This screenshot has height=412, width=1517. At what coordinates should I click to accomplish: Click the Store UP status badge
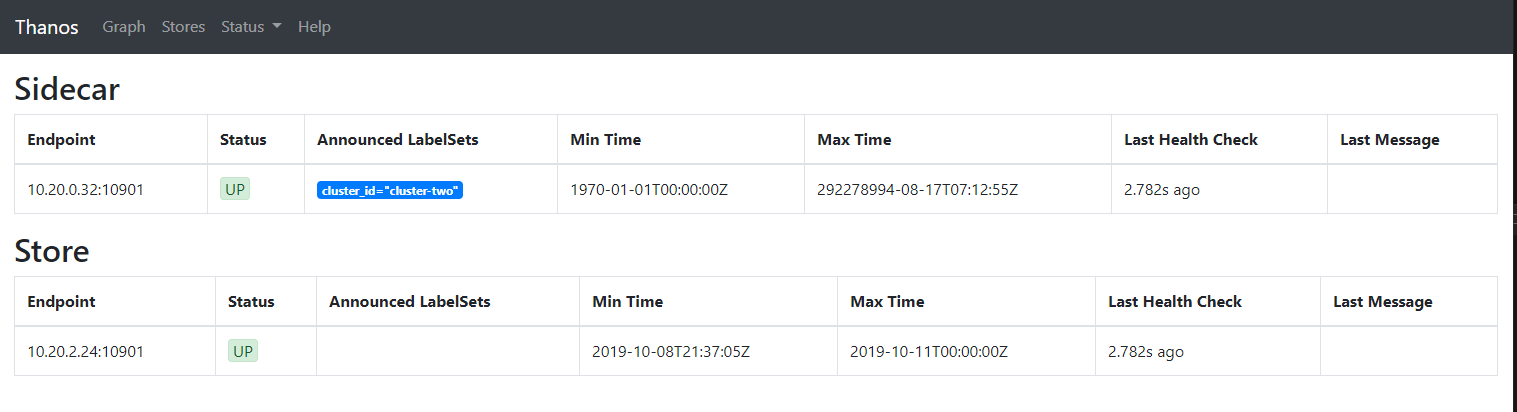pyautogui.click(x=243, y=351)
